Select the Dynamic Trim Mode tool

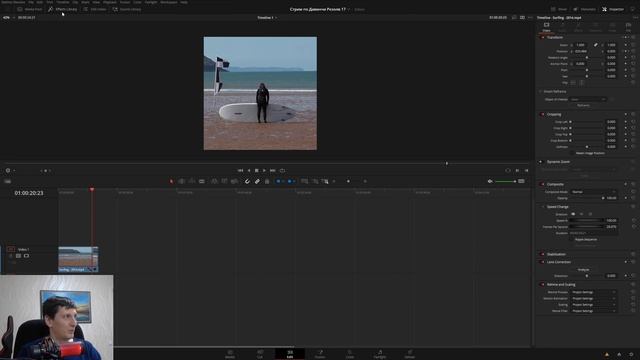coord(191,181)
